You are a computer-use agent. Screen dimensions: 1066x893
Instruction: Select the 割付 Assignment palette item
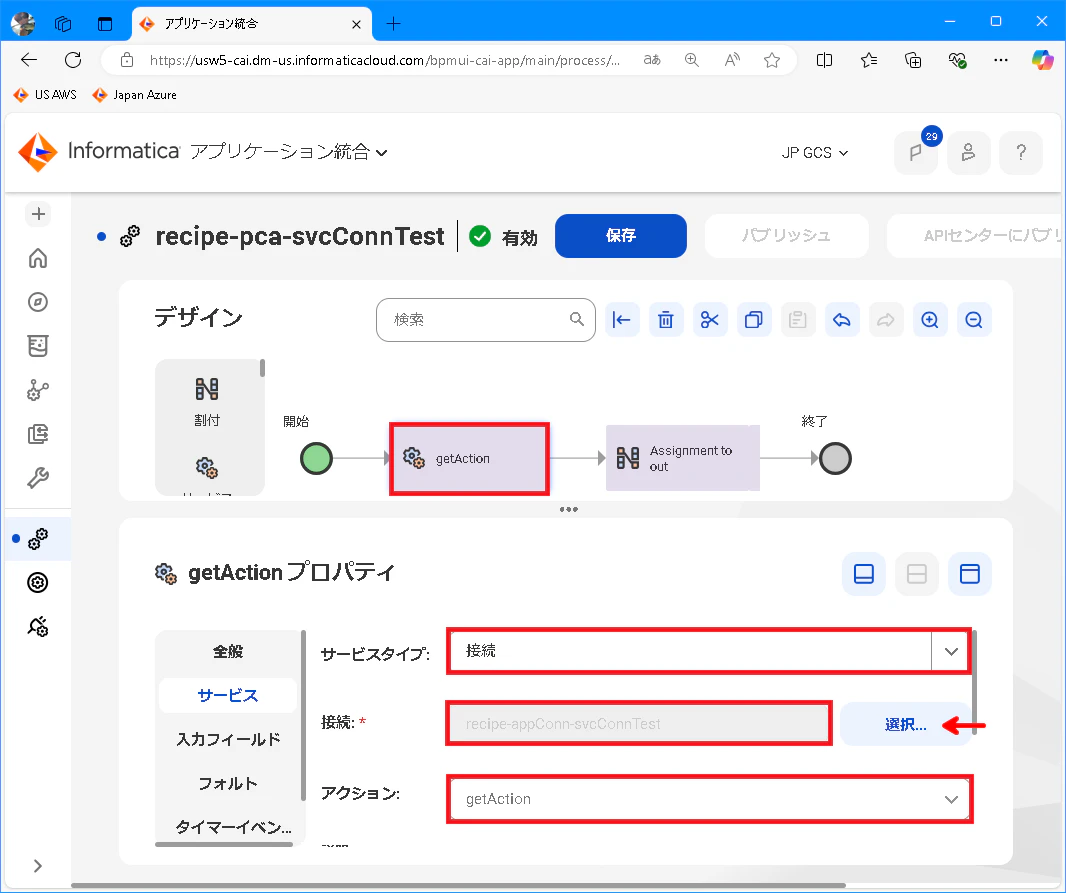[207, 402]
